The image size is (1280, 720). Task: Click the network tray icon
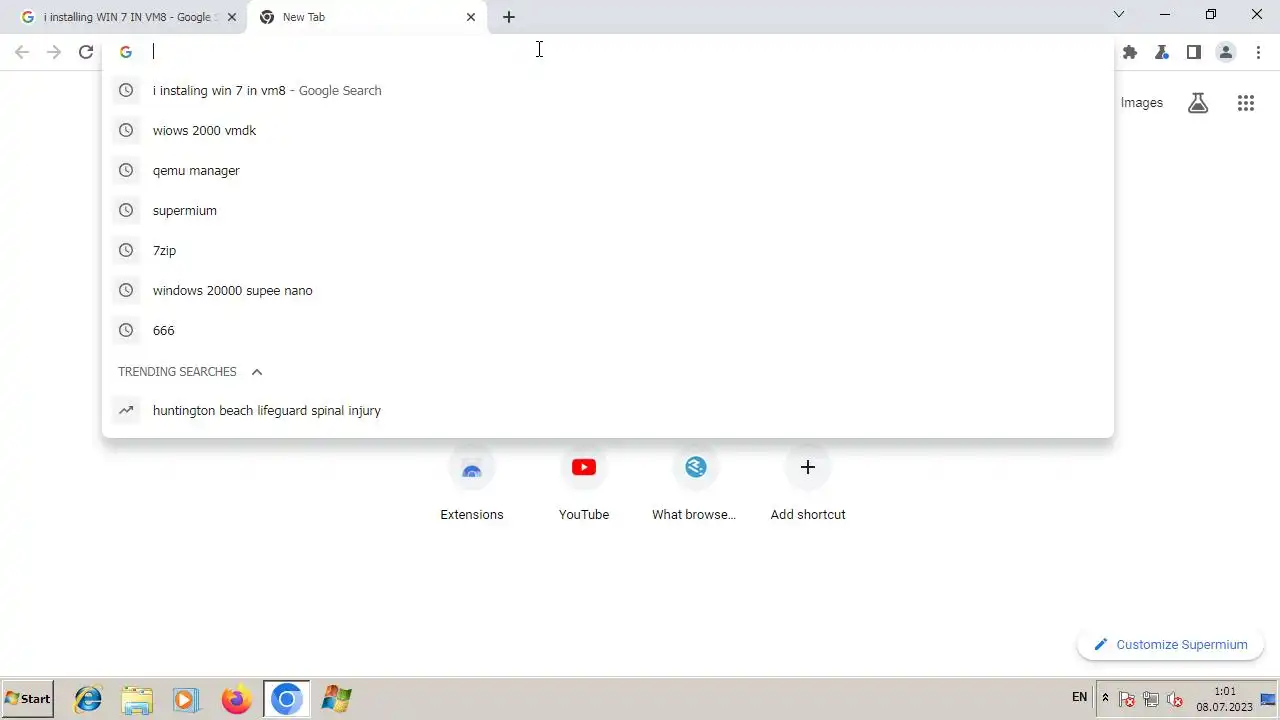point(1151,699)
